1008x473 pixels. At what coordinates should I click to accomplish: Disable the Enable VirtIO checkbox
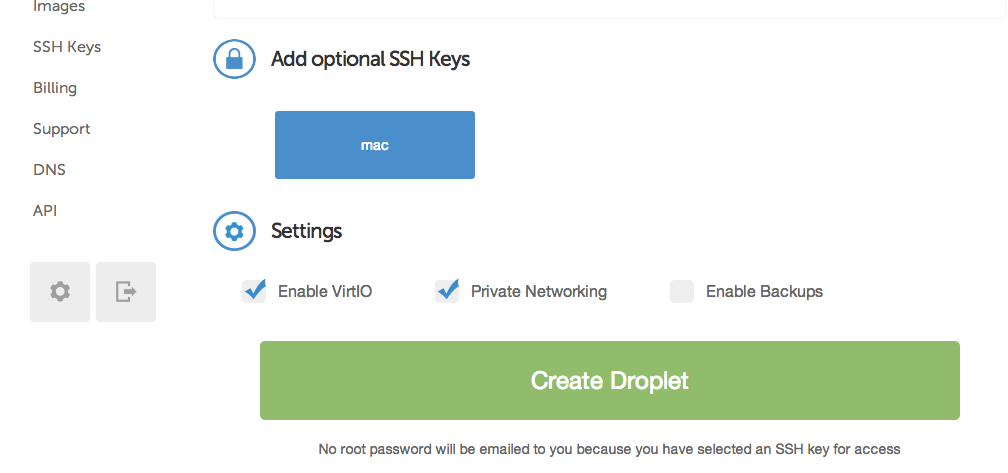(254, 291)
